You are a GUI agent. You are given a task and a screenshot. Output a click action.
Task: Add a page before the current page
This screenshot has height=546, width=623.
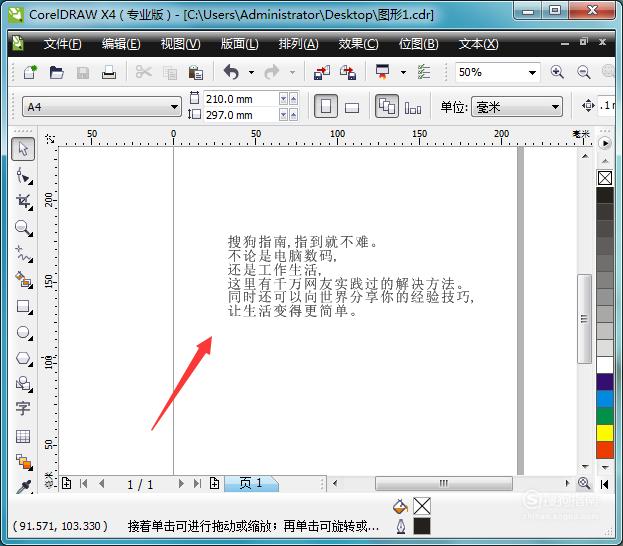click(x=66, y=484)
